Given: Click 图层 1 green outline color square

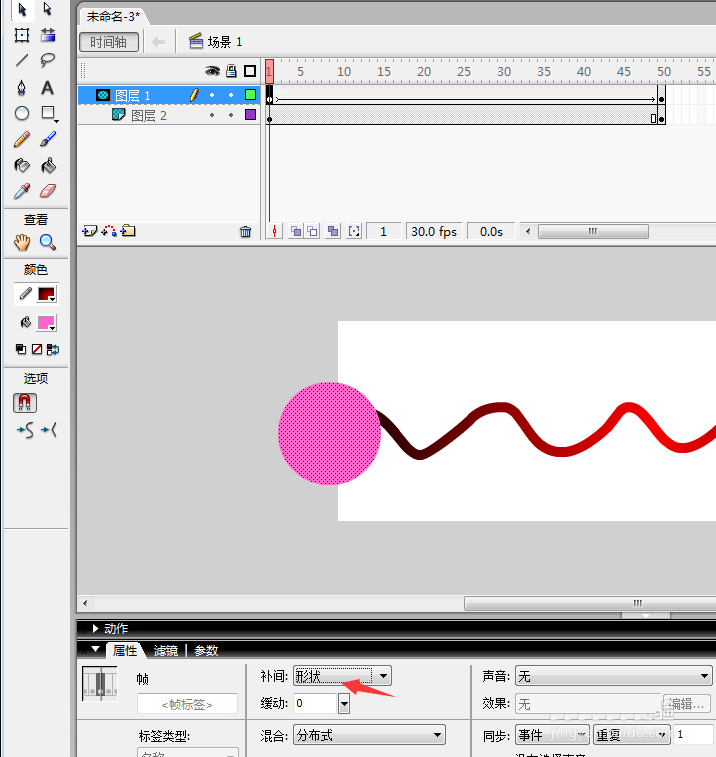Looking at the screenshot, I should coord(250,95).
